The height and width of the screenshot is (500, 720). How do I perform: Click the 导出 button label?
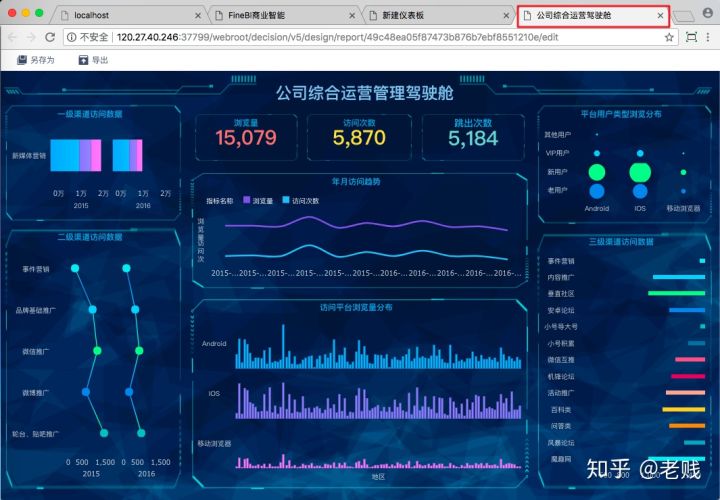pos(100,60)
